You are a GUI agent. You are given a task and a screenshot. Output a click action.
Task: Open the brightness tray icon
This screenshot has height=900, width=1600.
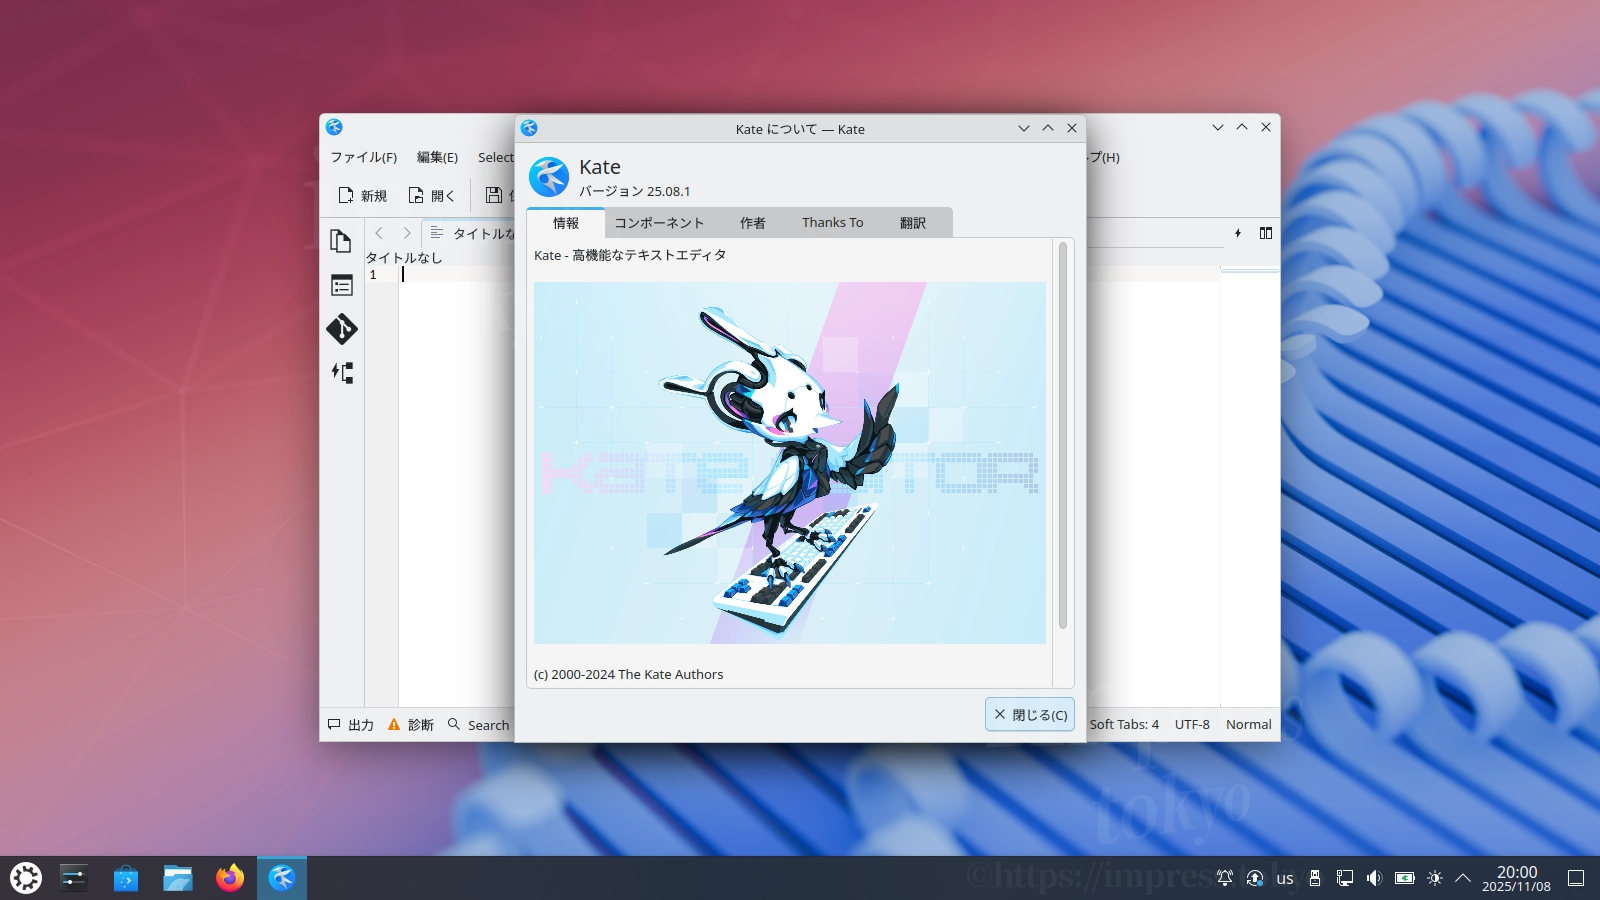tap(1435, 878)
